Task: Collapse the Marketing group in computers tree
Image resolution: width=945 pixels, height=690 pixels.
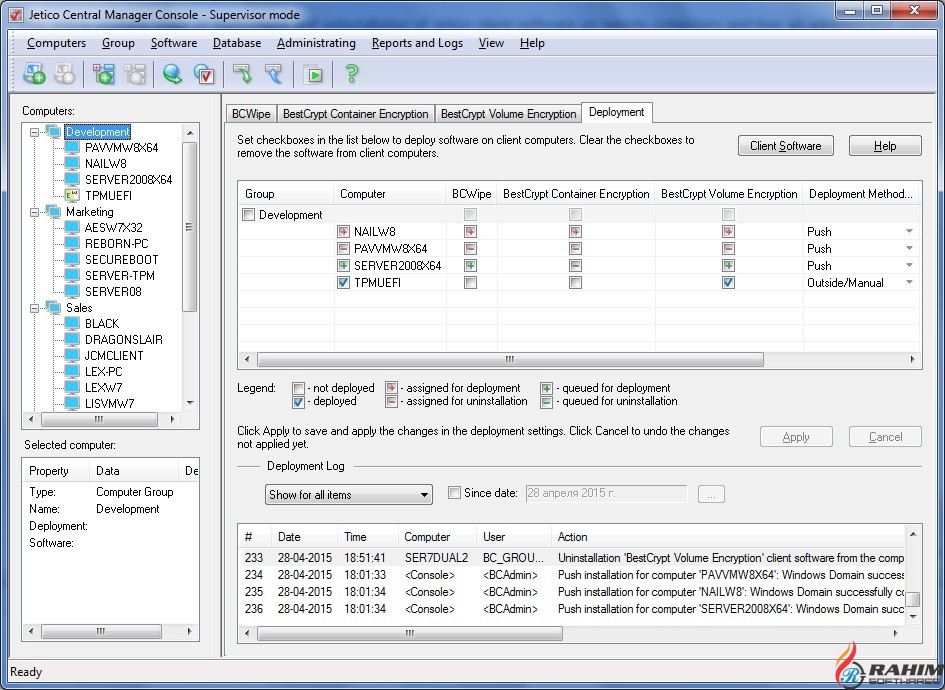Action: 36,212
